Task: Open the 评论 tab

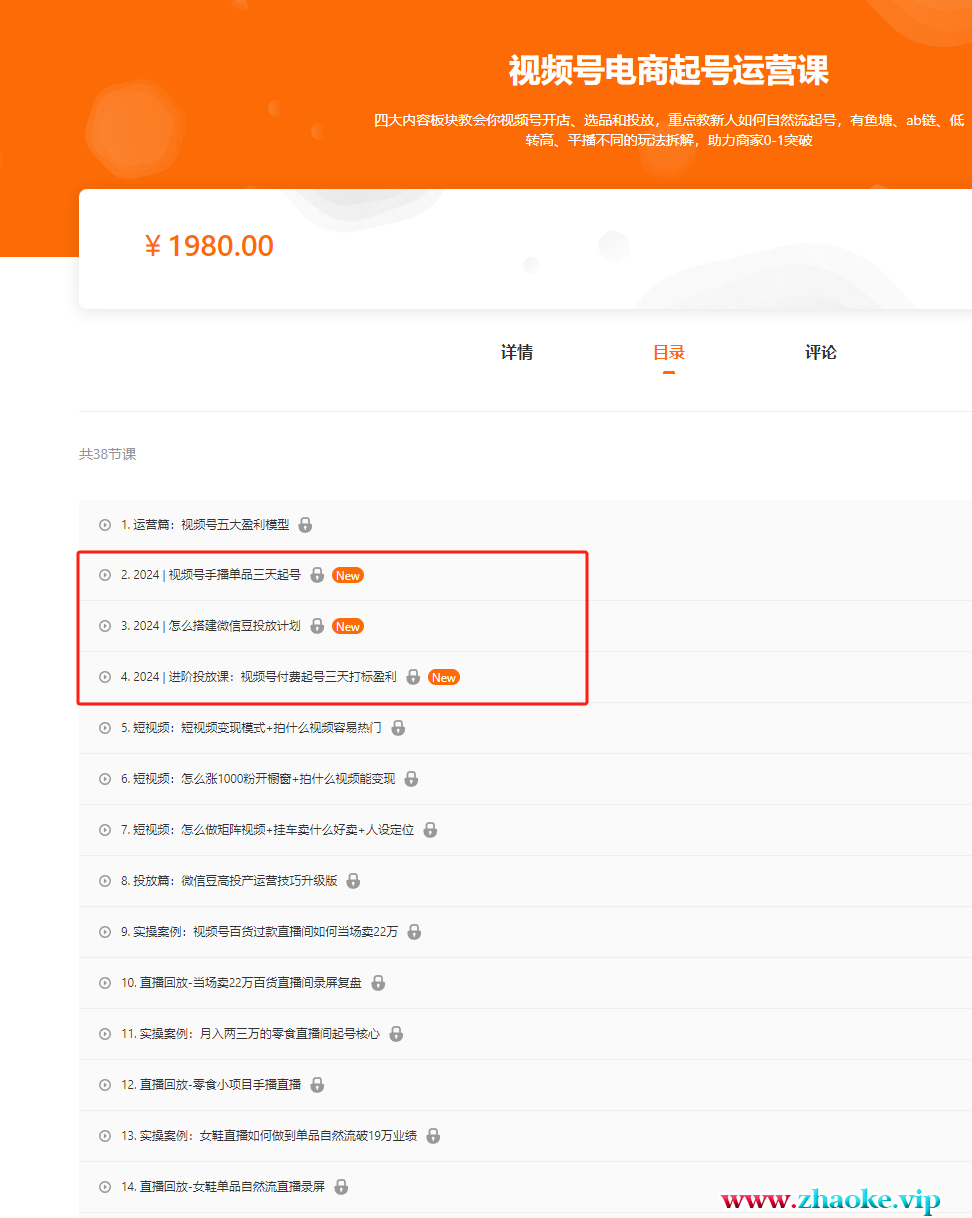Action: pos(821,353)
